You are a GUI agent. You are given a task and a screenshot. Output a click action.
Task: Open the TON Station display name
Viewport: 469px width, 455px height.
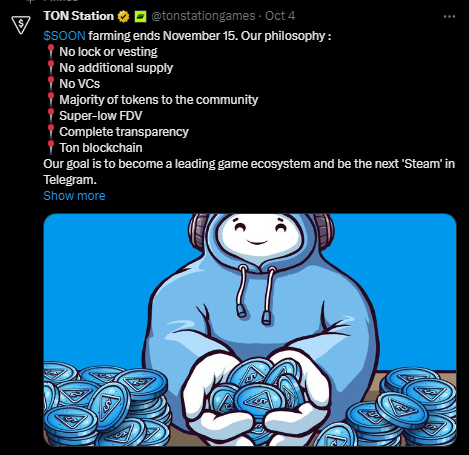tap(79, 16)
